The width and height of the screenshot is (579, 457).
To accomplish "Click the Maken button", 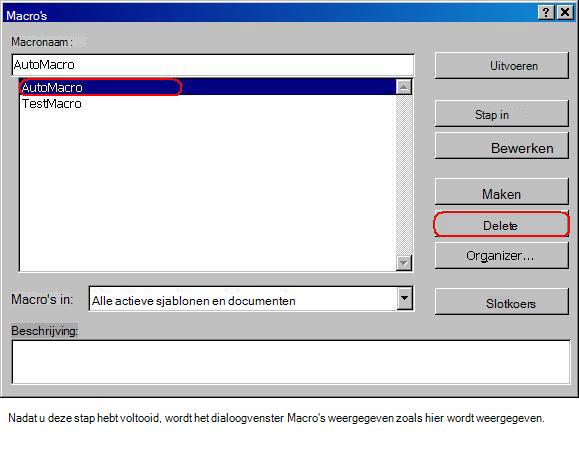I will tap(501, 192).
